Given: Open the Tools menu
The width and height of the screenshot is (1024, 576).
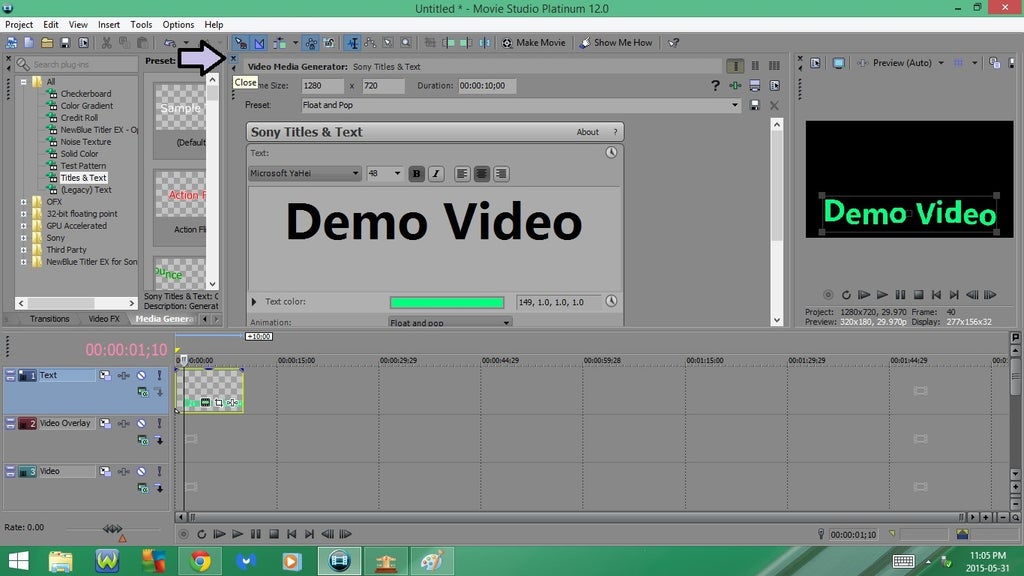Looking at the screenshot, I should coord(141,25).
